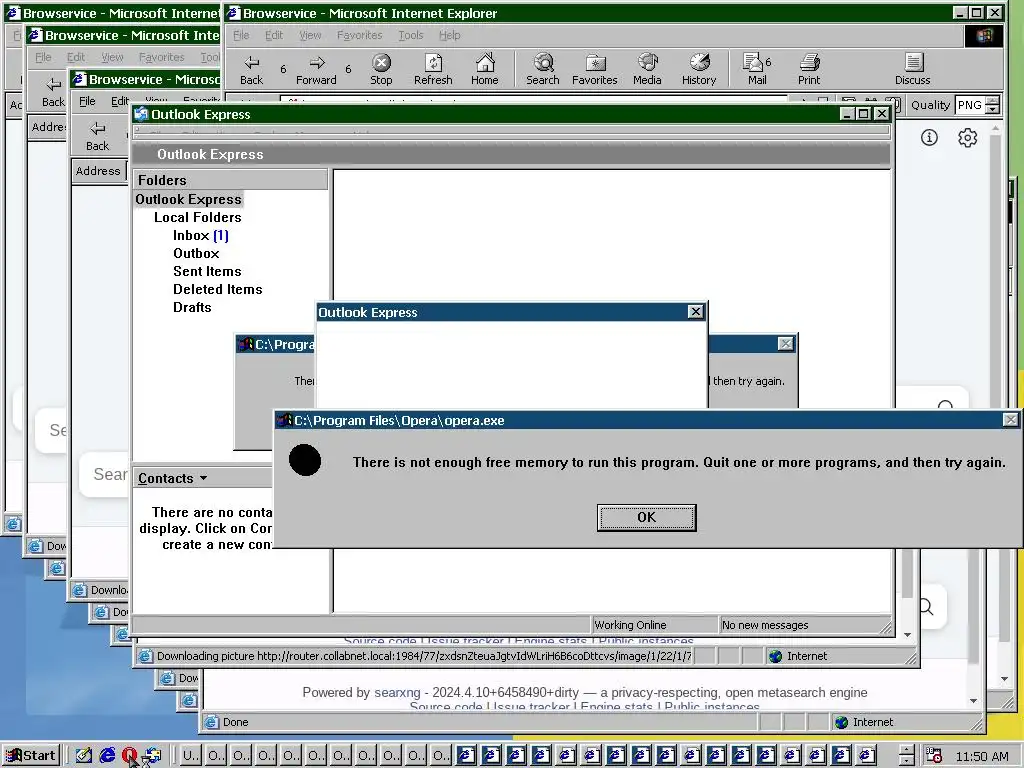The height and width of the screenshot is (768, 1024).
Task: Click the system tray icon beside the clock
Action: point(934,756)
